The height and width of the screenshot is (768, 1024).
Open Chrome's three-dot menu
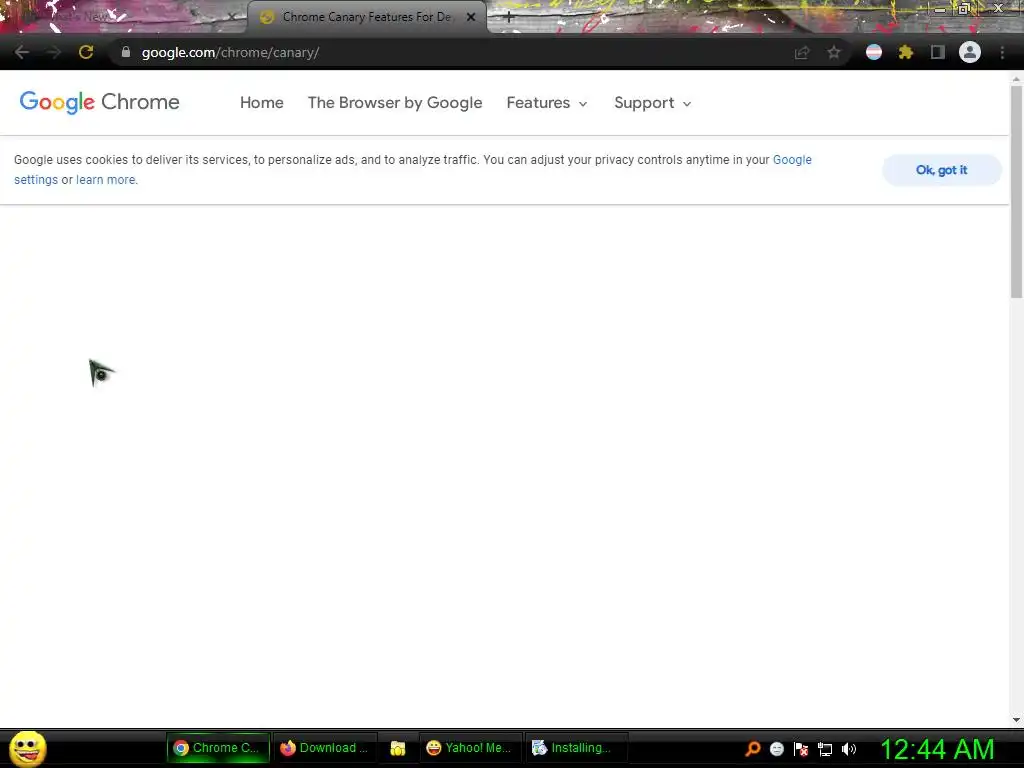coord(1002,52)
